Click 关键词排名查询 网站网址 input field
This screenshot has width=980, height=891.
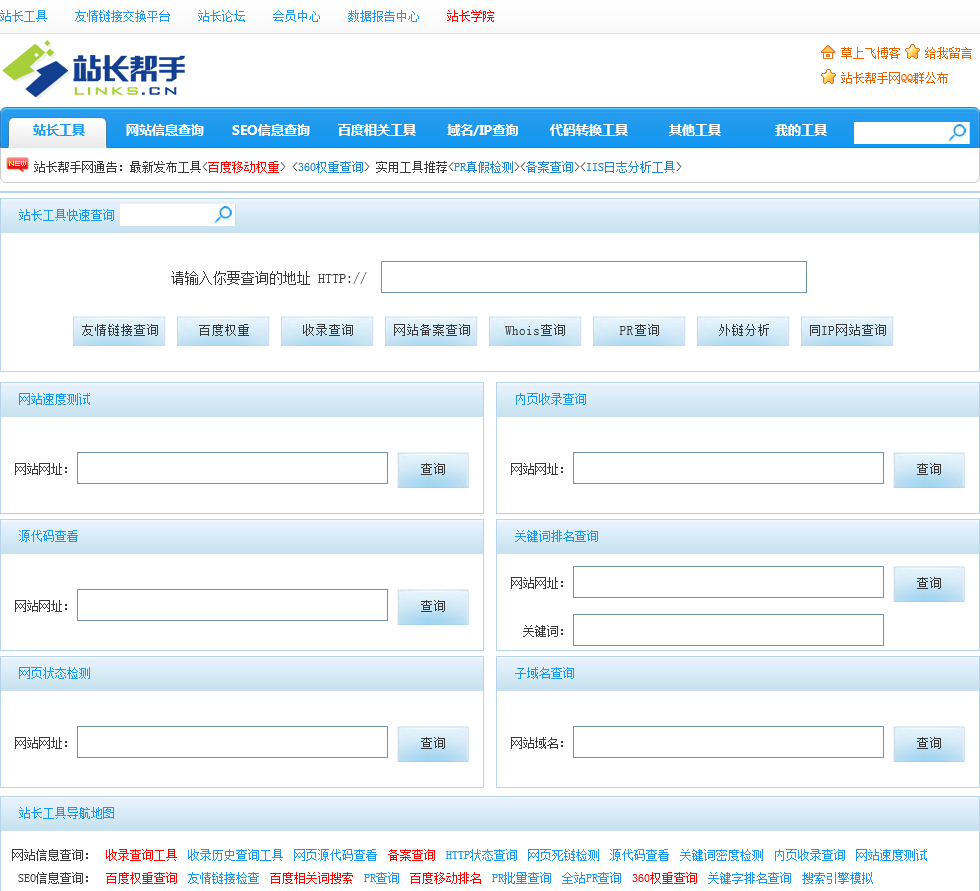(x=728, y=582)
